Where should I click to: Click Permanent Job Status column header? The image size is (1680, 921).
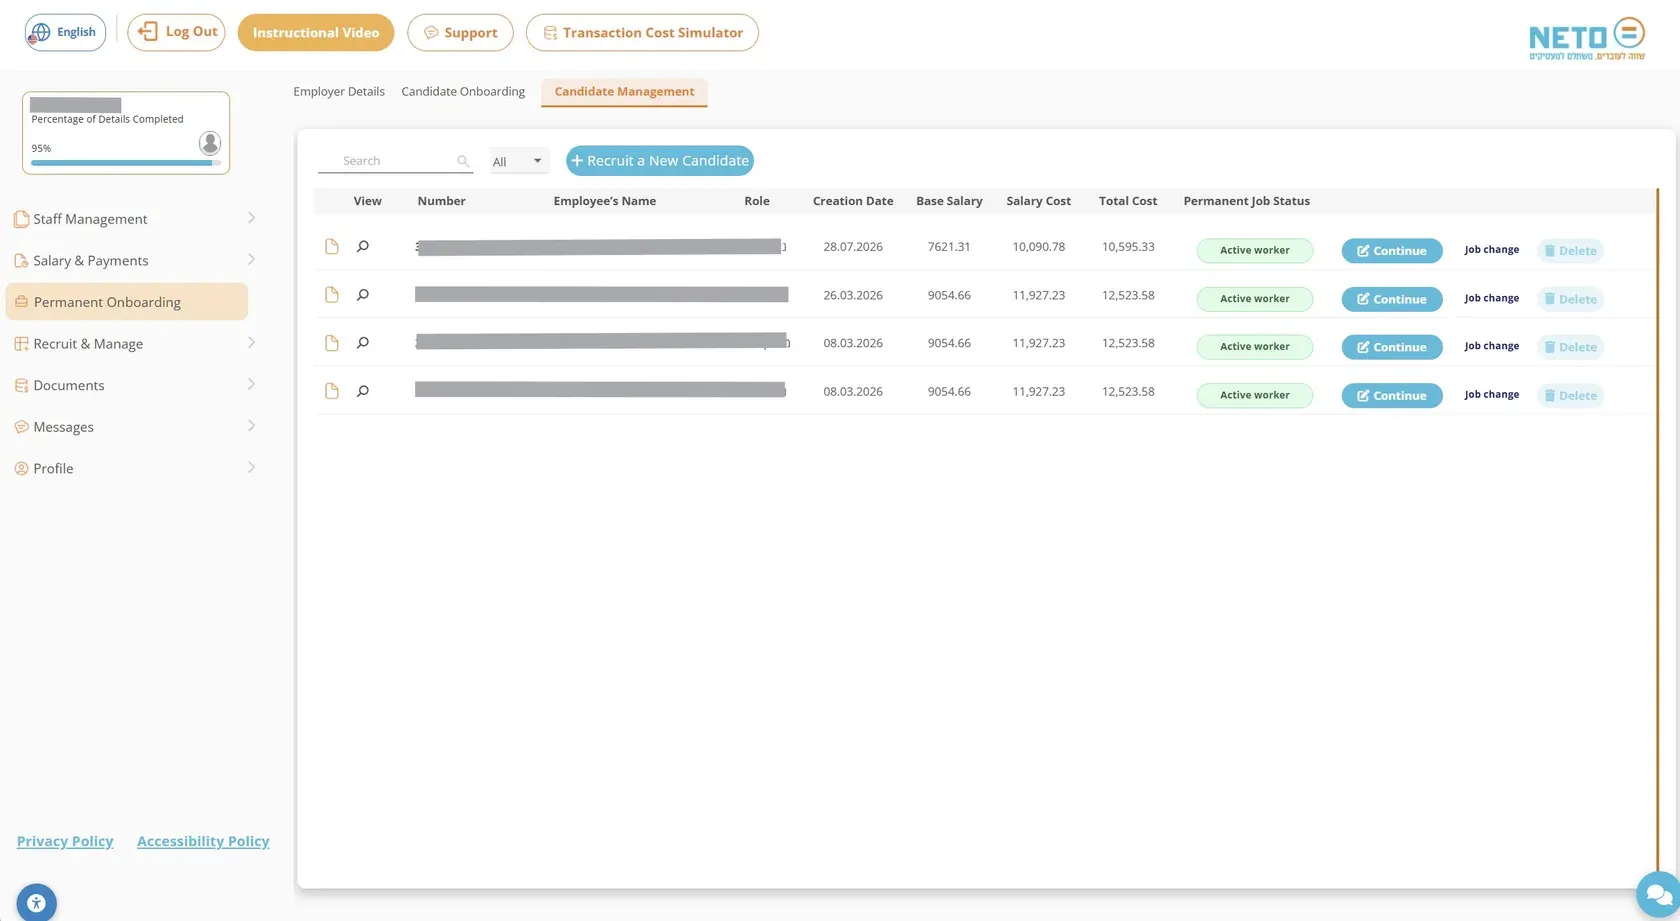coord(1246,201)
